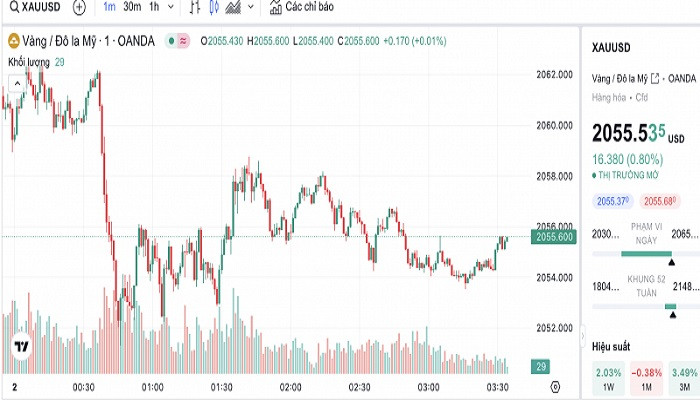Image resolution: width=700 pixels, height=400 pixels.
Task: Click the gold symbol logo icon
Action: click(14, 41)
